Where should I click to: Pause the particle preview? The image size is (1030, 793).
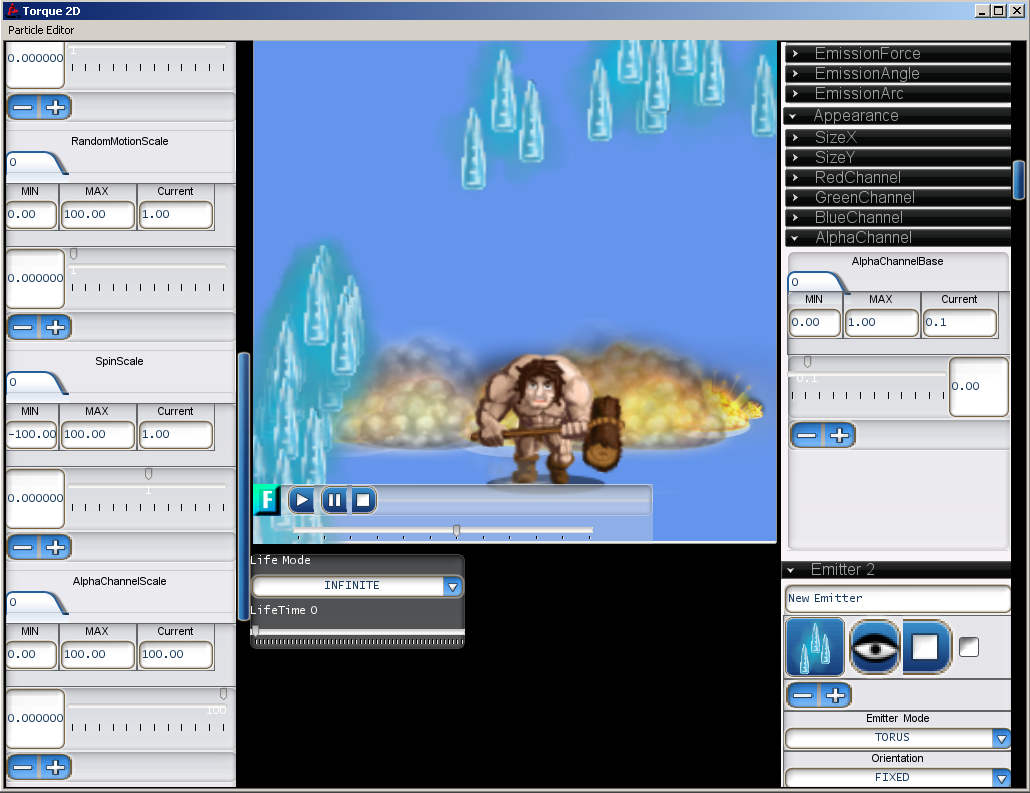(334, 501)
